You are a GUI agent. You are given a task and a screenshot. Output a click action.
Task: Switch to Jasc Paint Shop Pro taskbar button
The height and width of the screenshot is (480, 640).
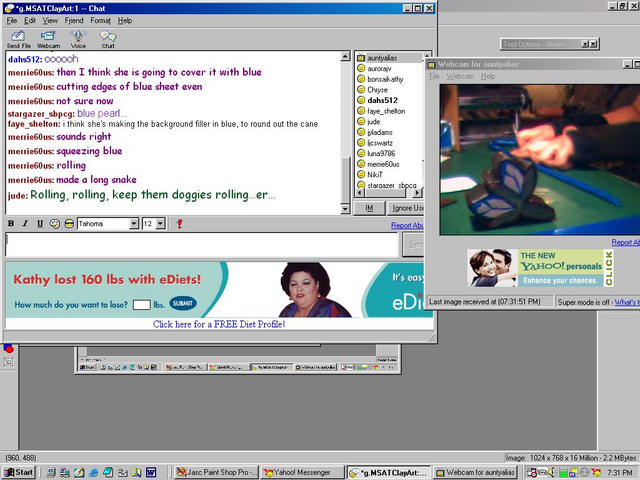(x=216, y=472)
